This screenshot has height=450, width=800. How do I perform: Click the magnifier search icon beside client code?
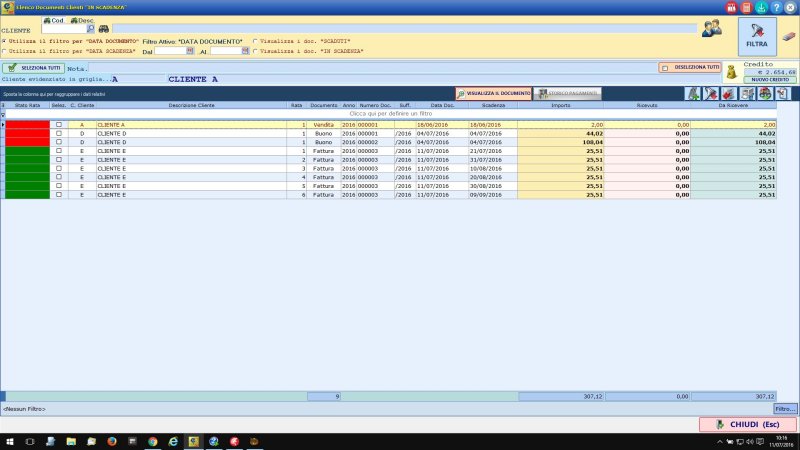pyautogui.click(x=90, y=29)
